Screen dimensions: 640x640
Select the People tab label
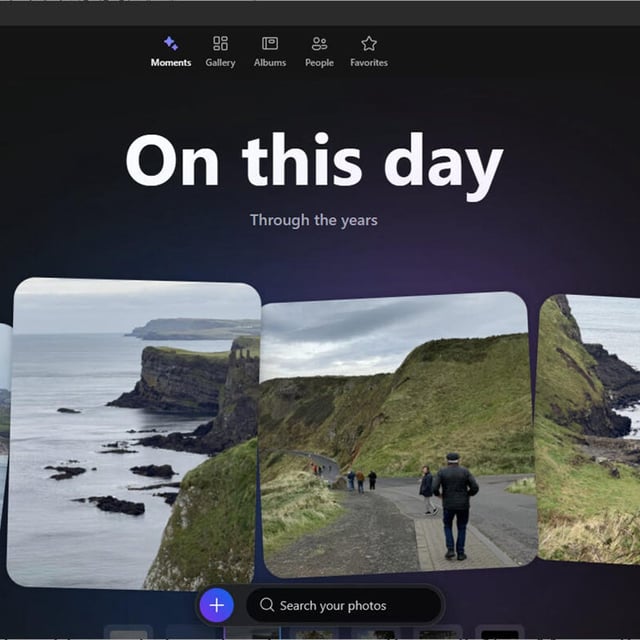coord(319,63)
